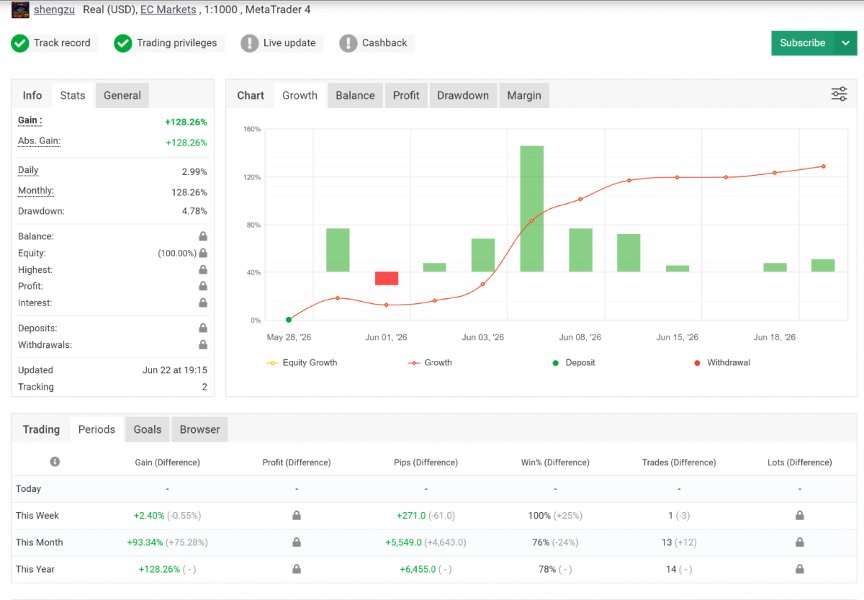Click the Profit lock icon in Info
This screenshot has height=600, width=864.
pos(203,286)
